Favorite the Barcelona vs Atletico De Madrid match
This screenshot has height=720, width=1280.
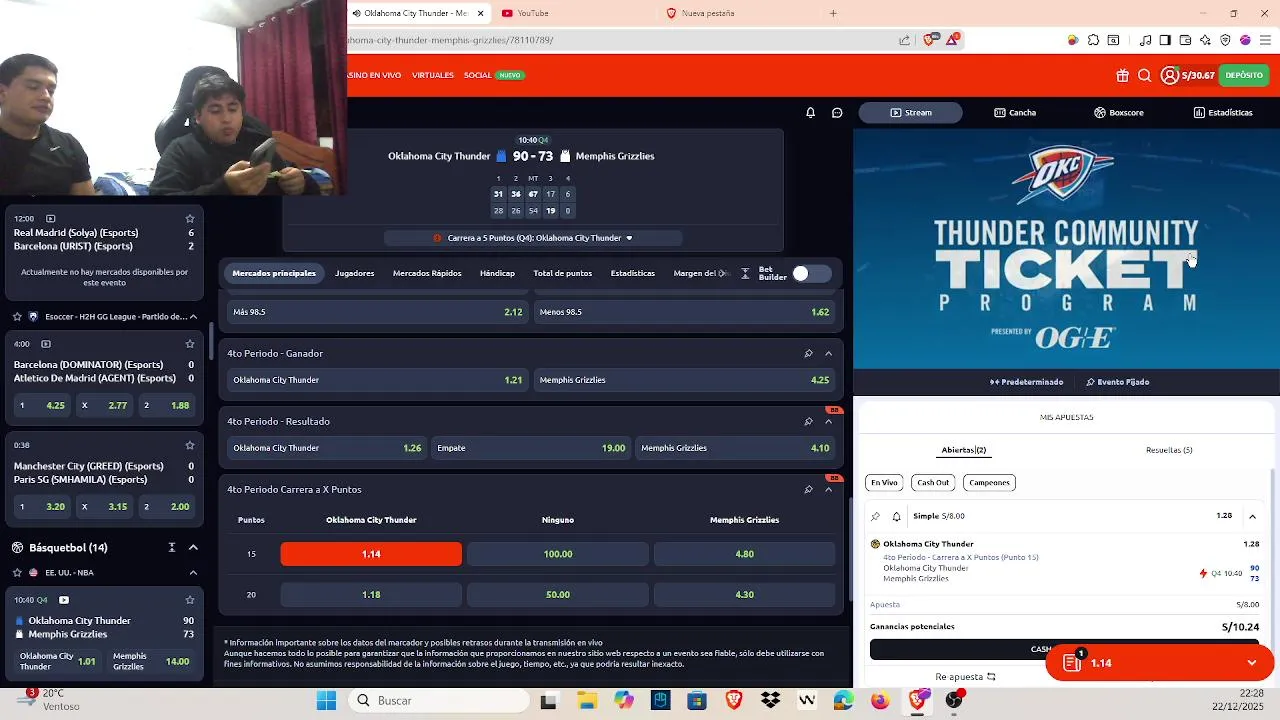(190, 344)
